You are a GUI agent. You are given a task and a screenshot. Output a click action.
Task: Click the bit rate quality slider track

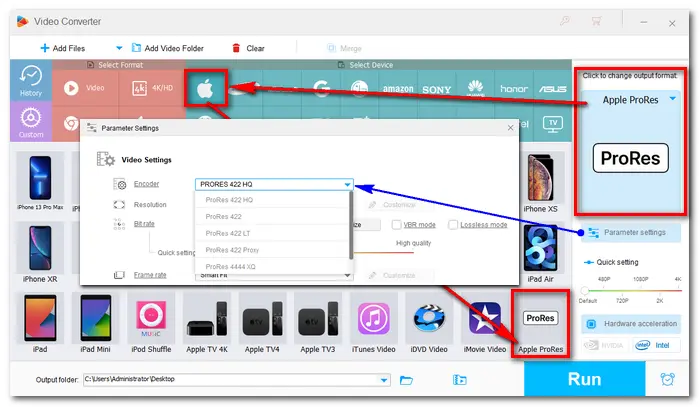(384, 253)
